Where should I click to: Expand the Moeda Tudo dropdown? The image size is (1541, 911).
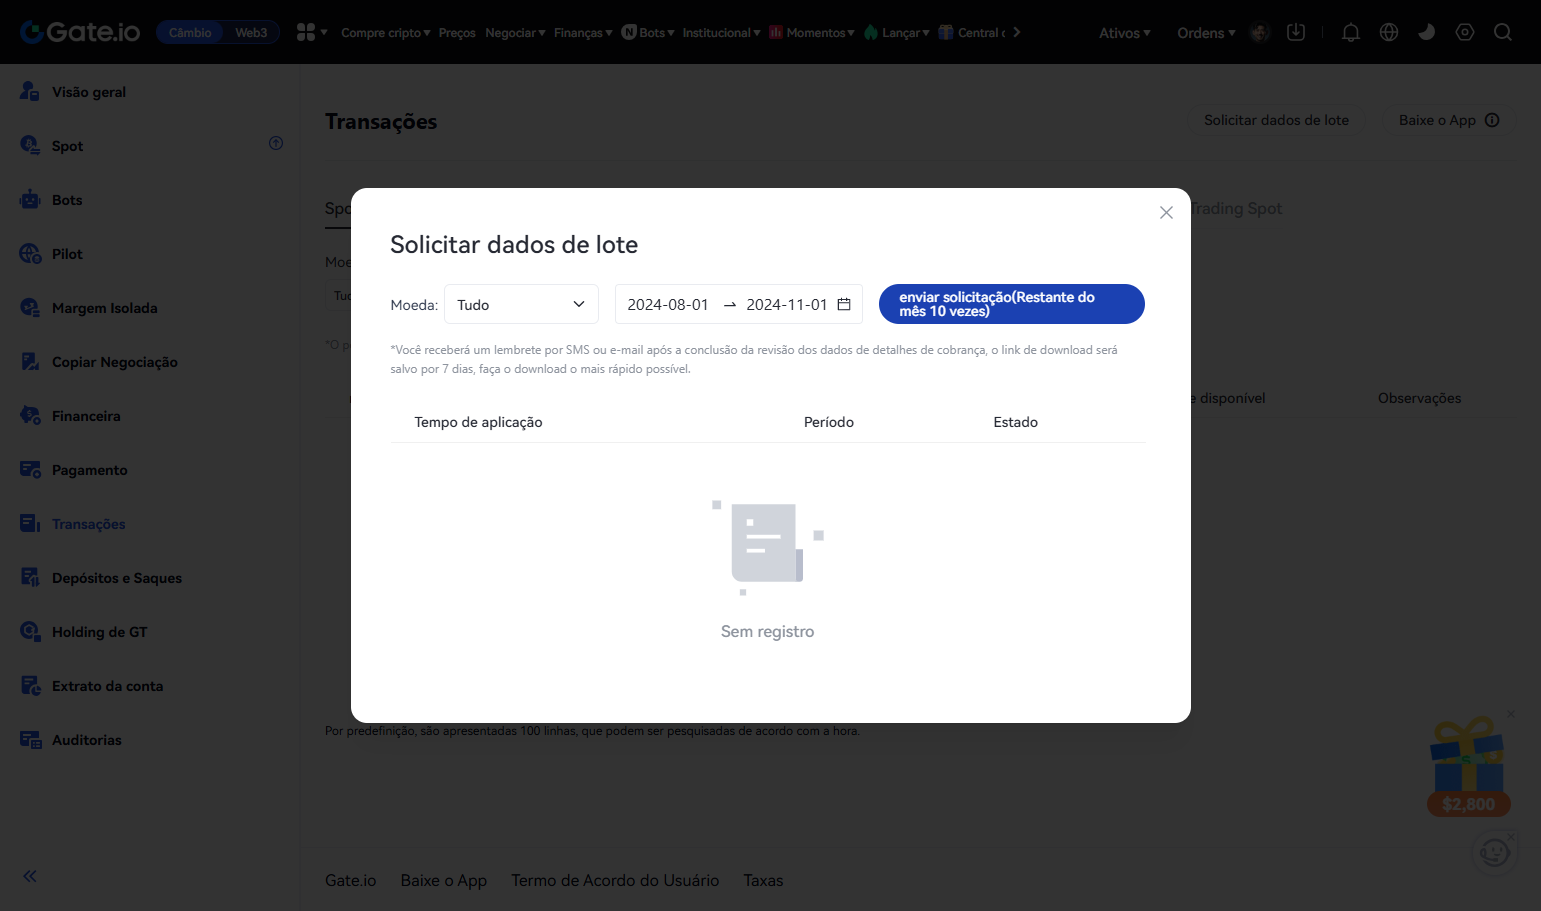[x=521, y=304]
